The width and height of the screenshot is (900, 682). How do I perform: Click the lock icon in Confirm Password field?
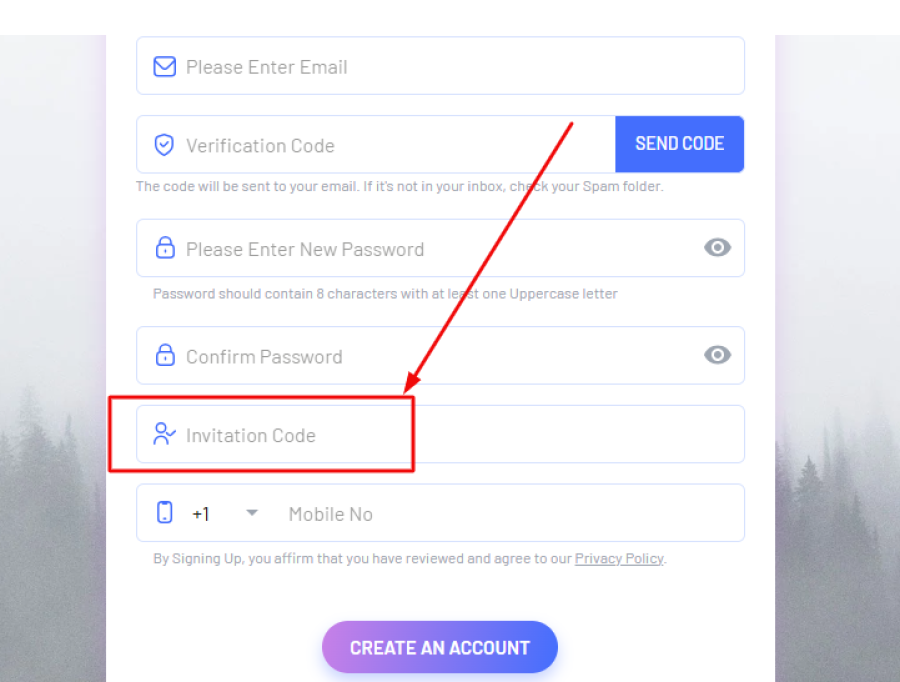tap(164, 355)
